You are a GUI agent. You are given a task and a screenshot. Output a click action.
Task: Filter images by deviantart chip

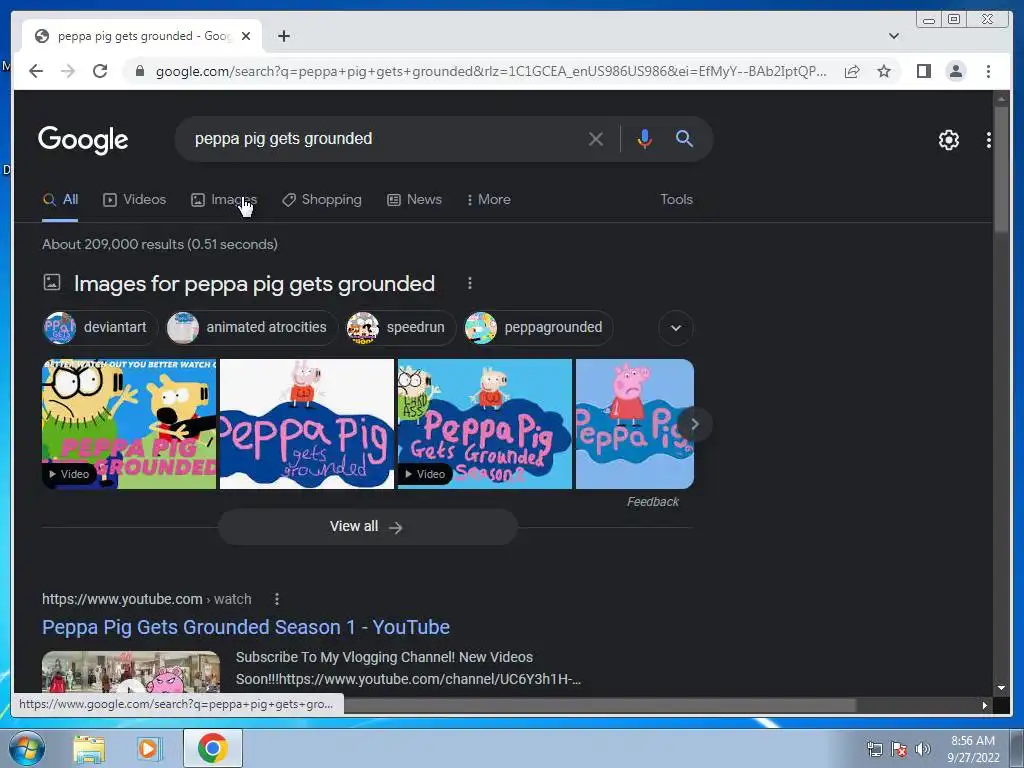[x=100, y=327]
